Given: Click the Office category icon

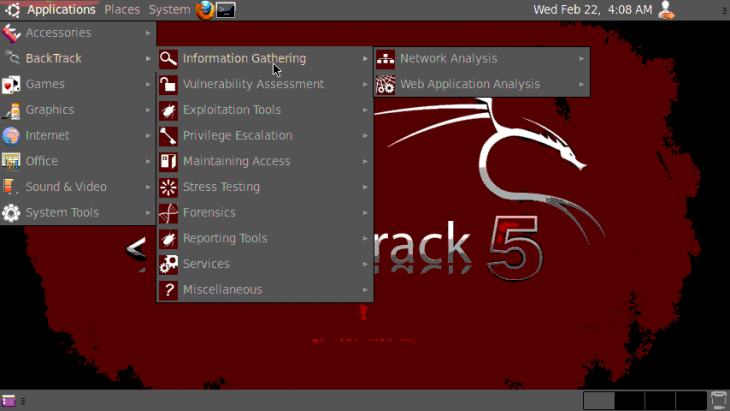Looking at the screenshot, I should tap(11, 161).
